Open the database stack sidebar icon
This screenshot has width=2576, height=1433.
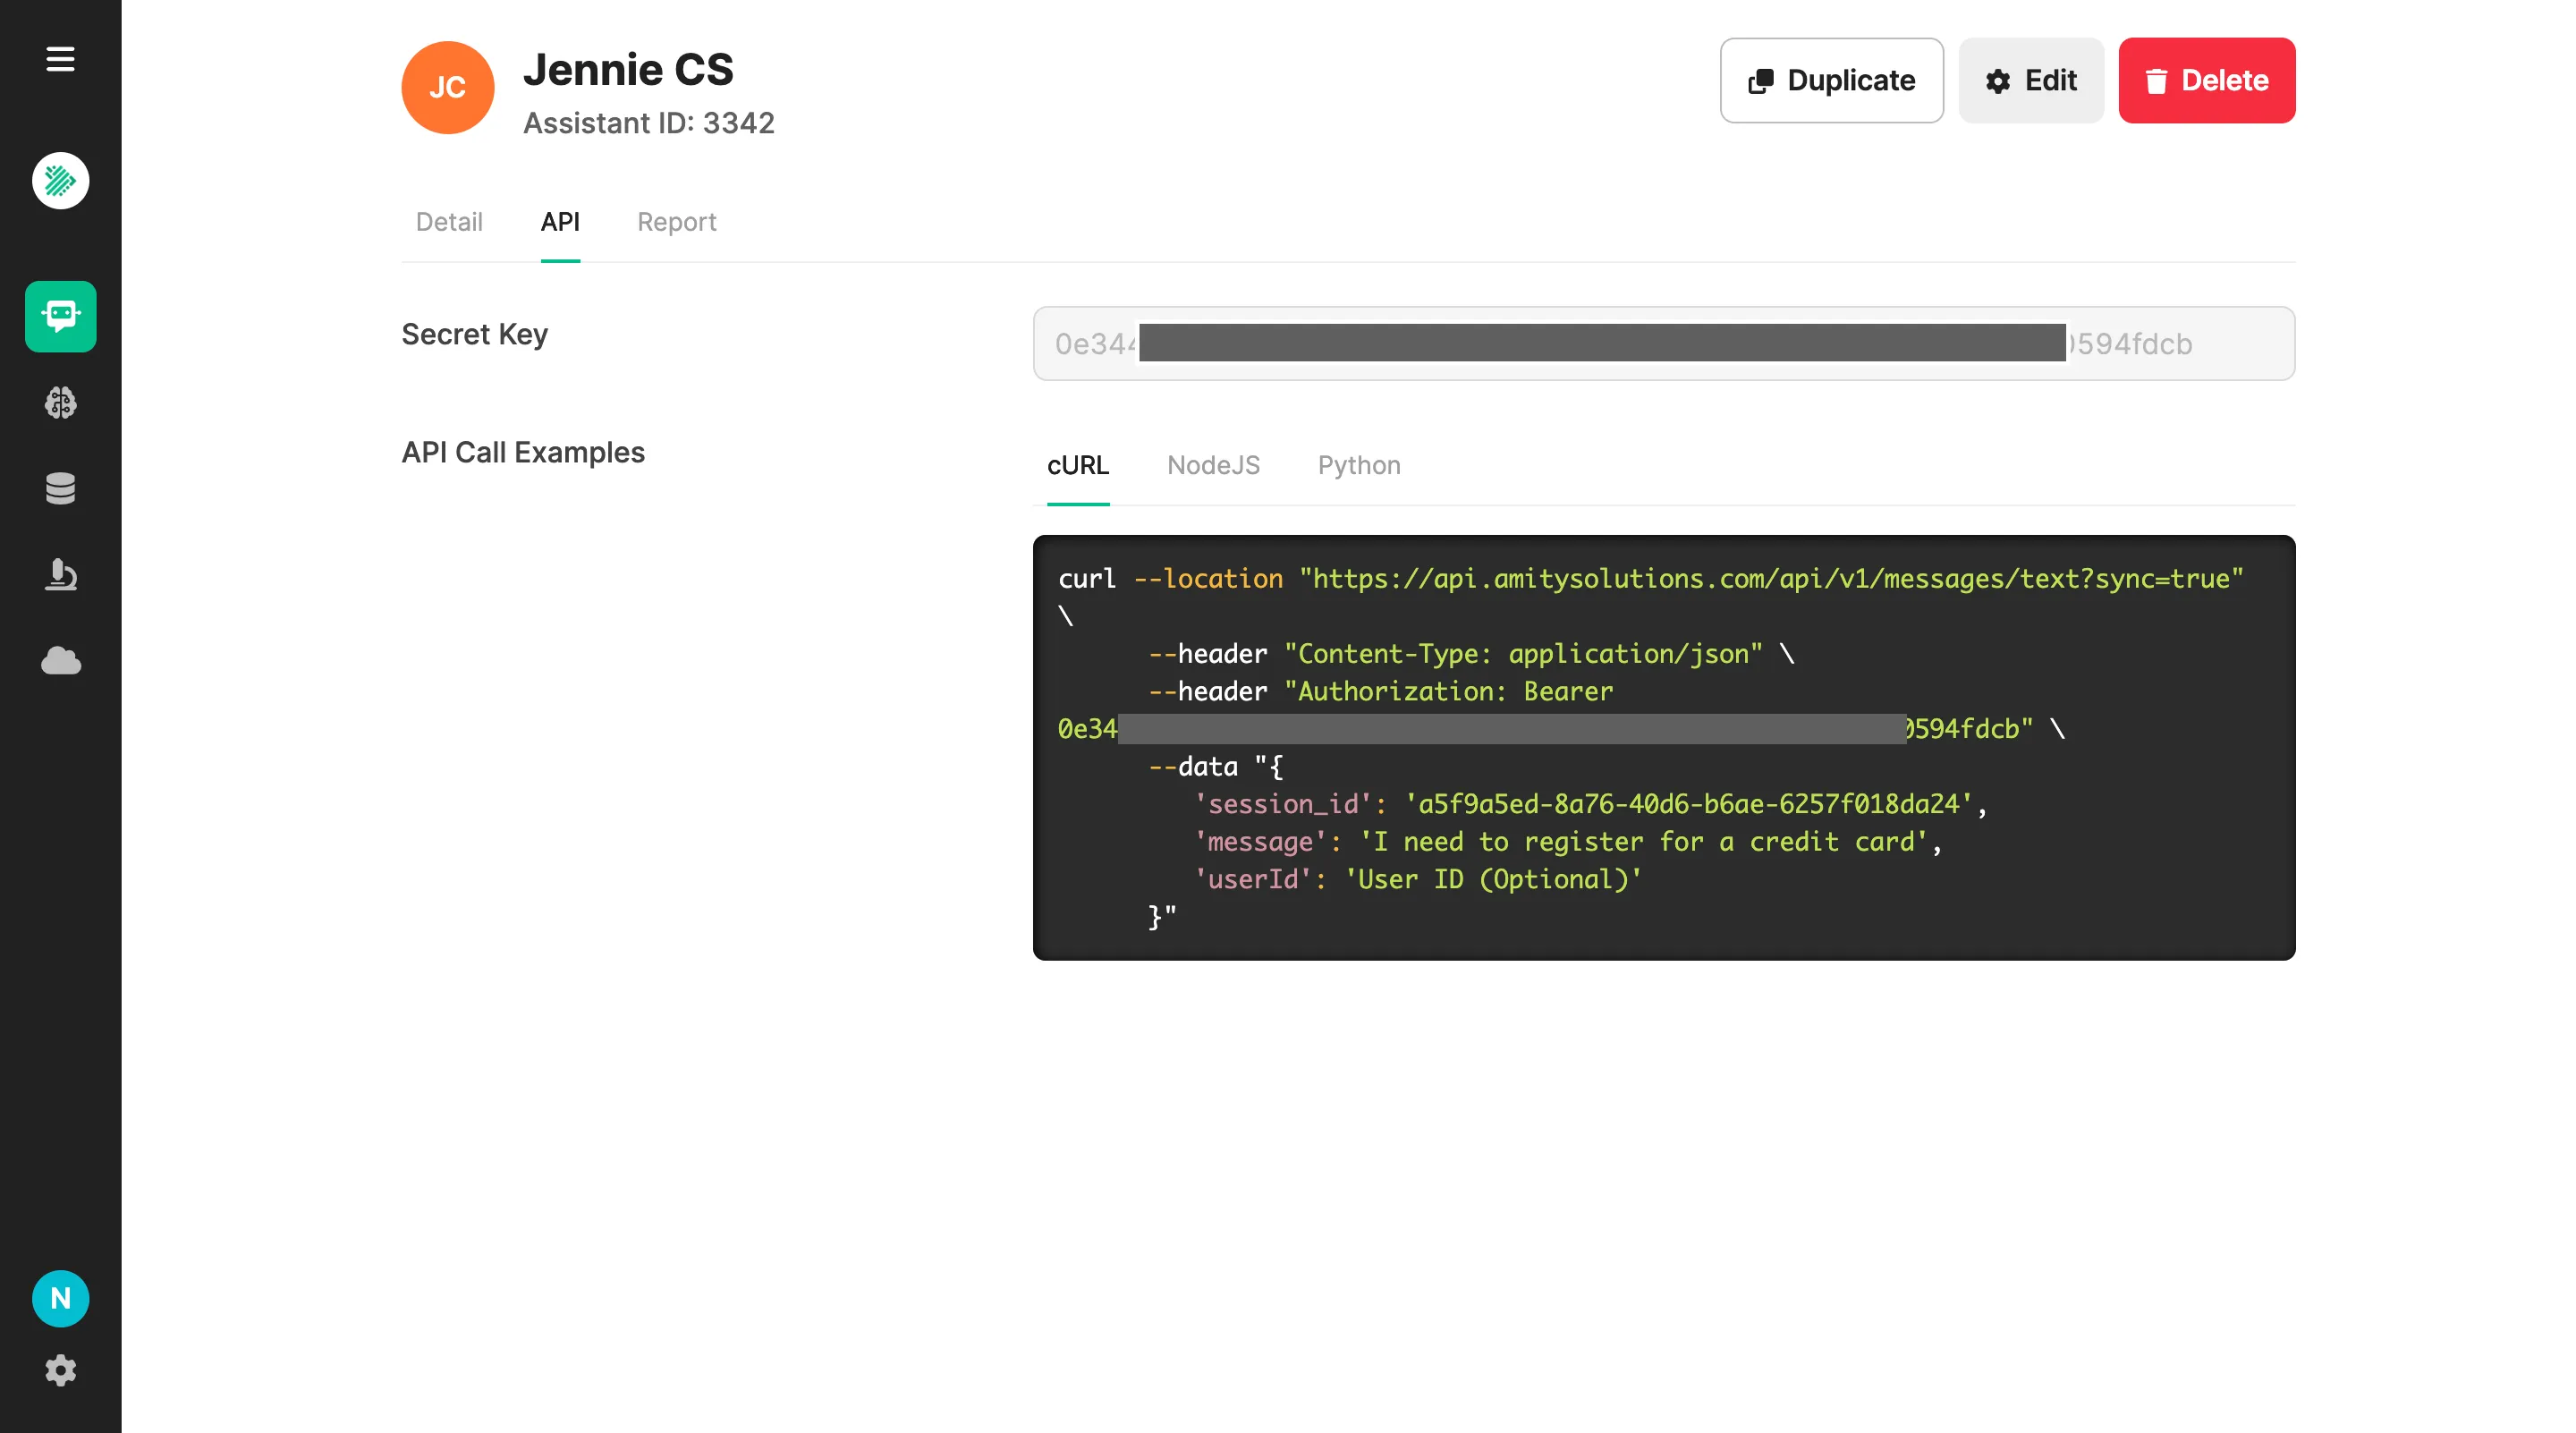click(x=60, y=488)
